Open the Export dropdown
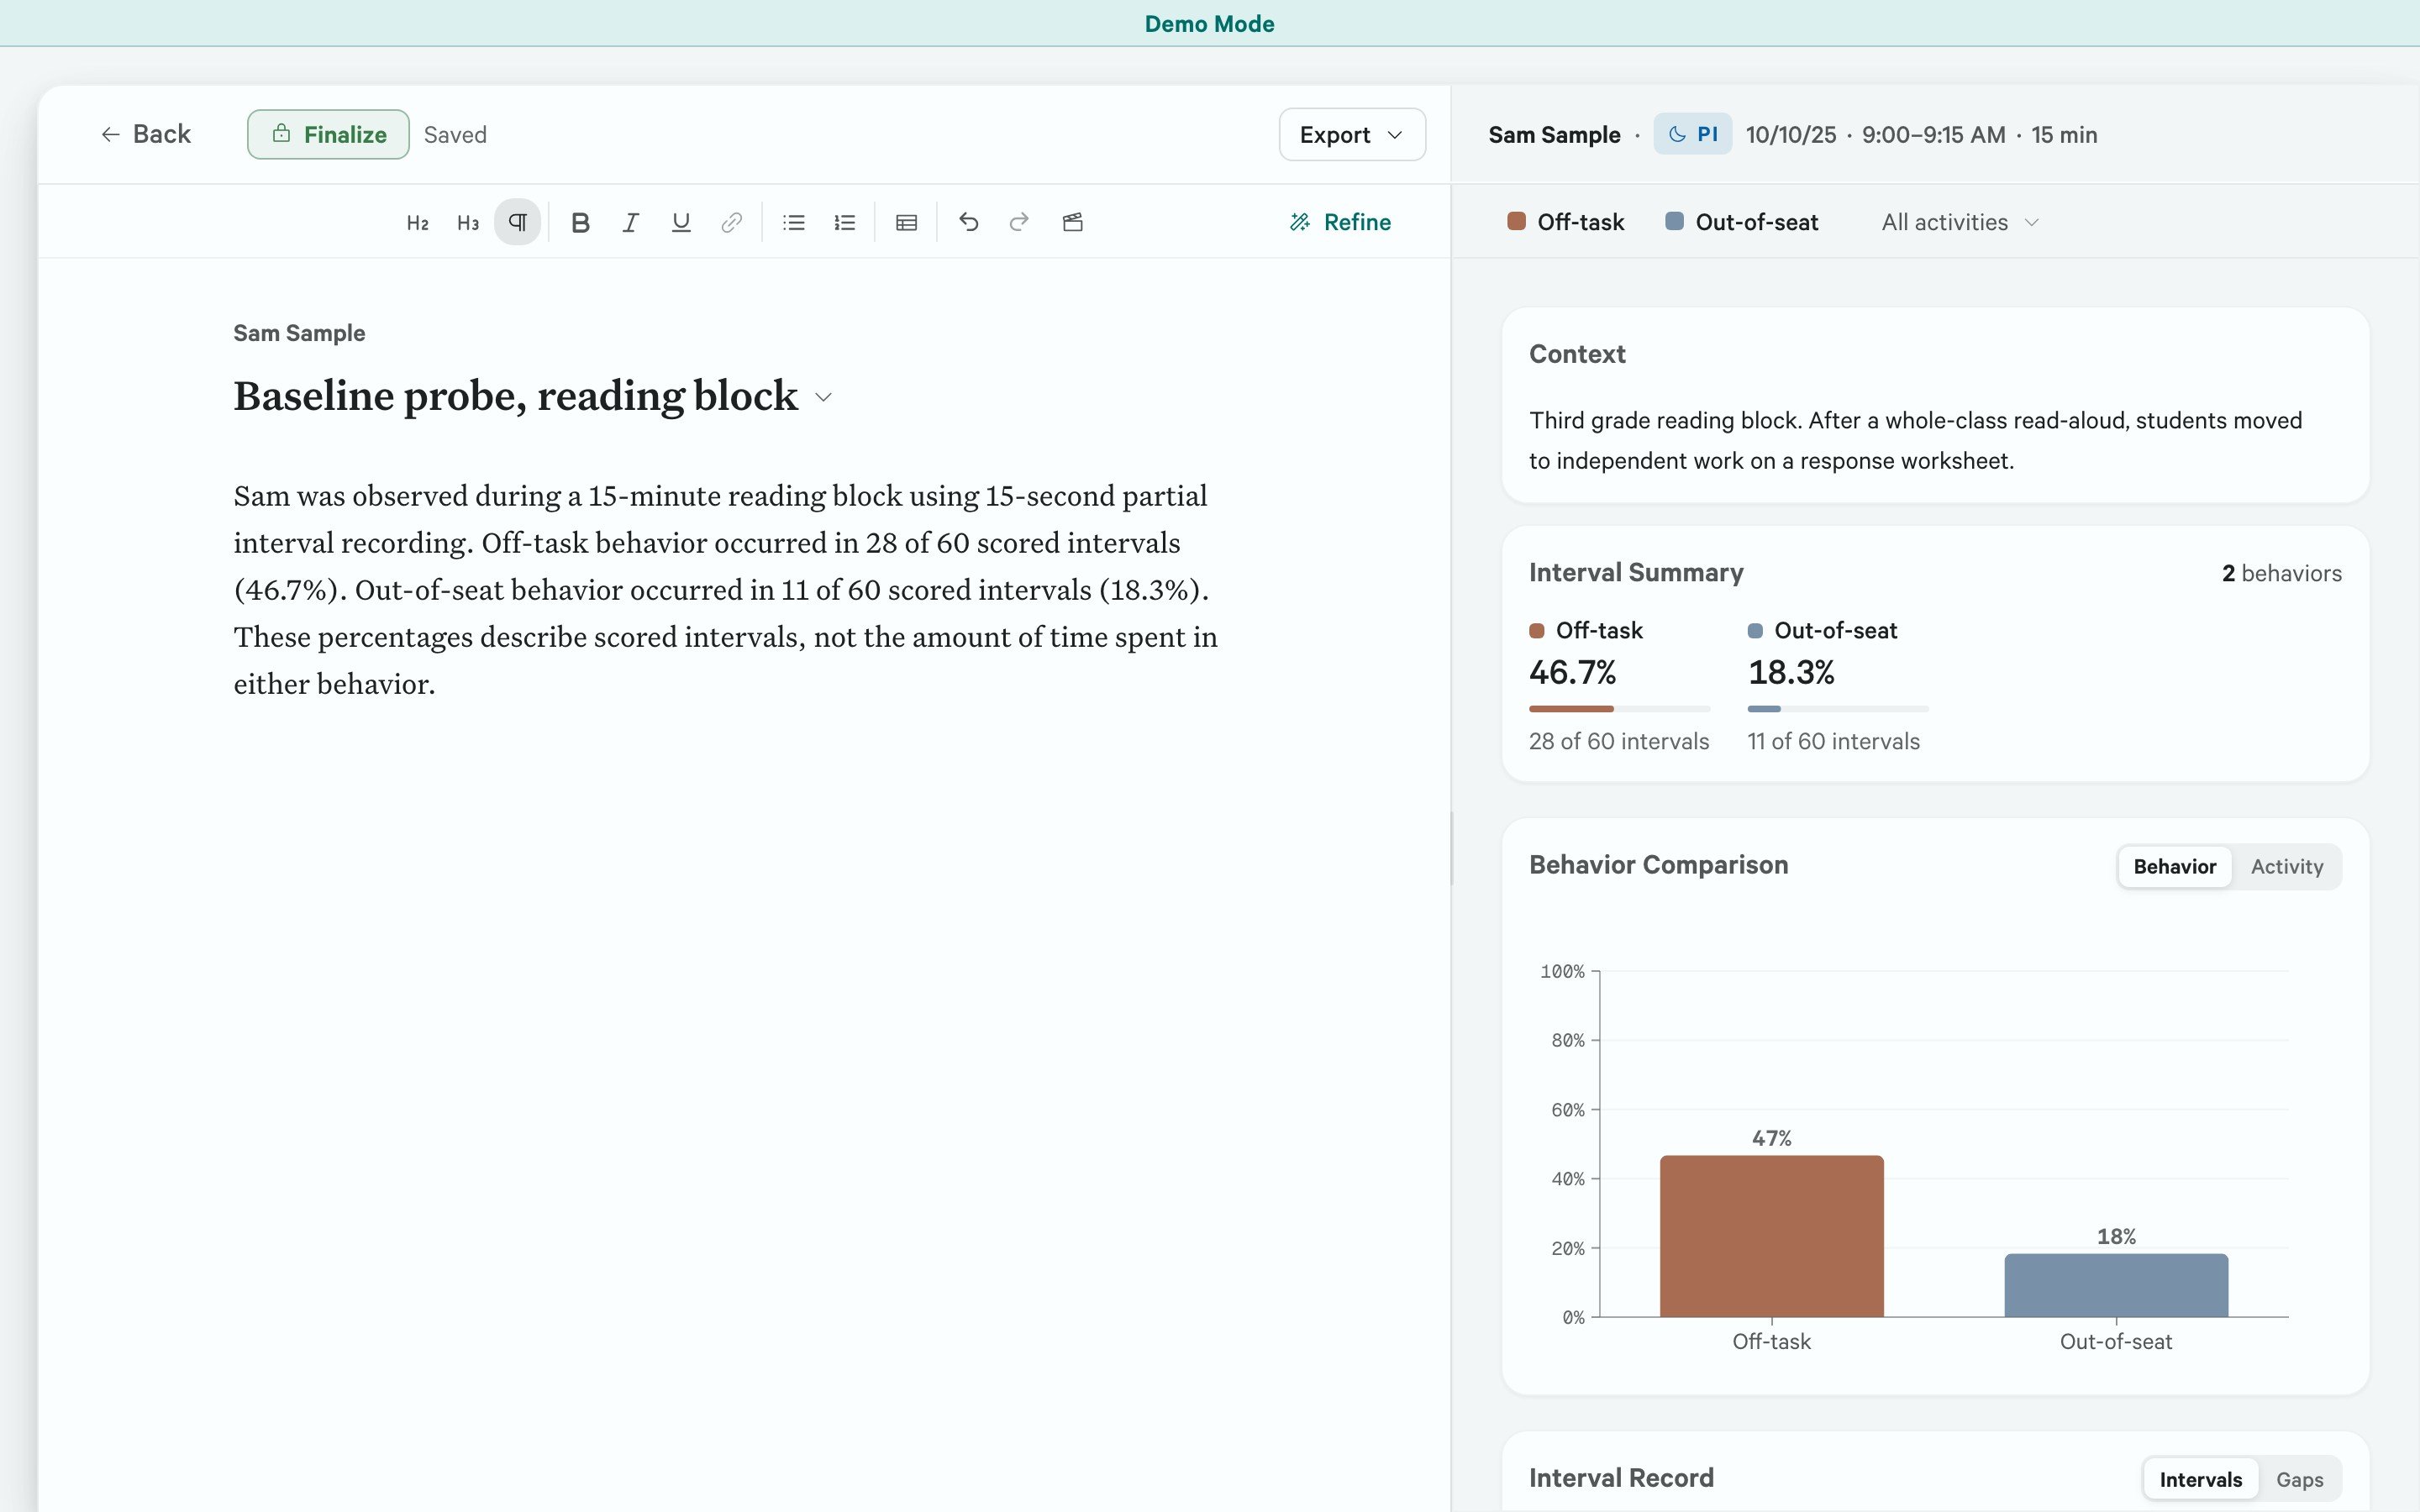Image resolution: width=2420 pixels, height=1512 pixels. click(1352, 134)
